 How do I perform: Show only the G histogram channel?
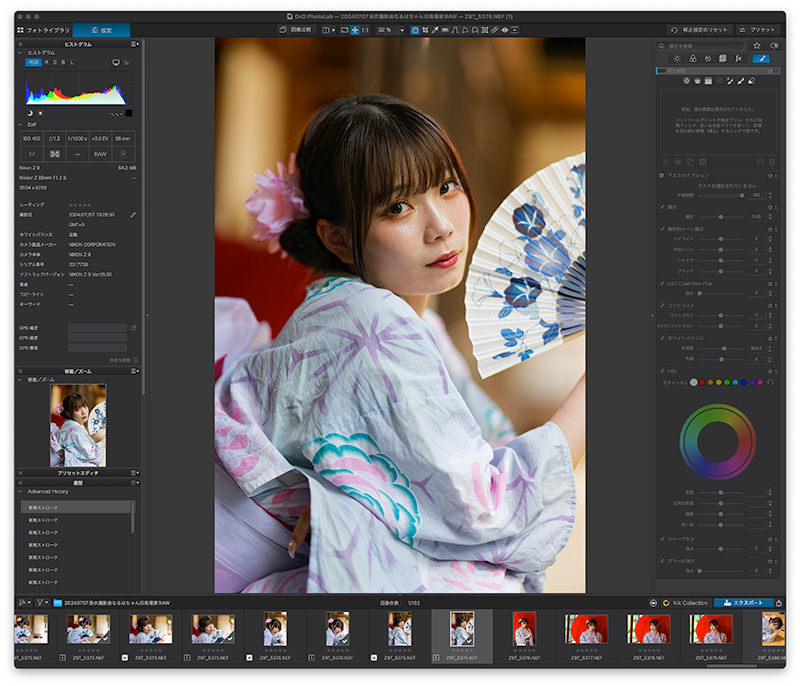[x=55, y=62]
